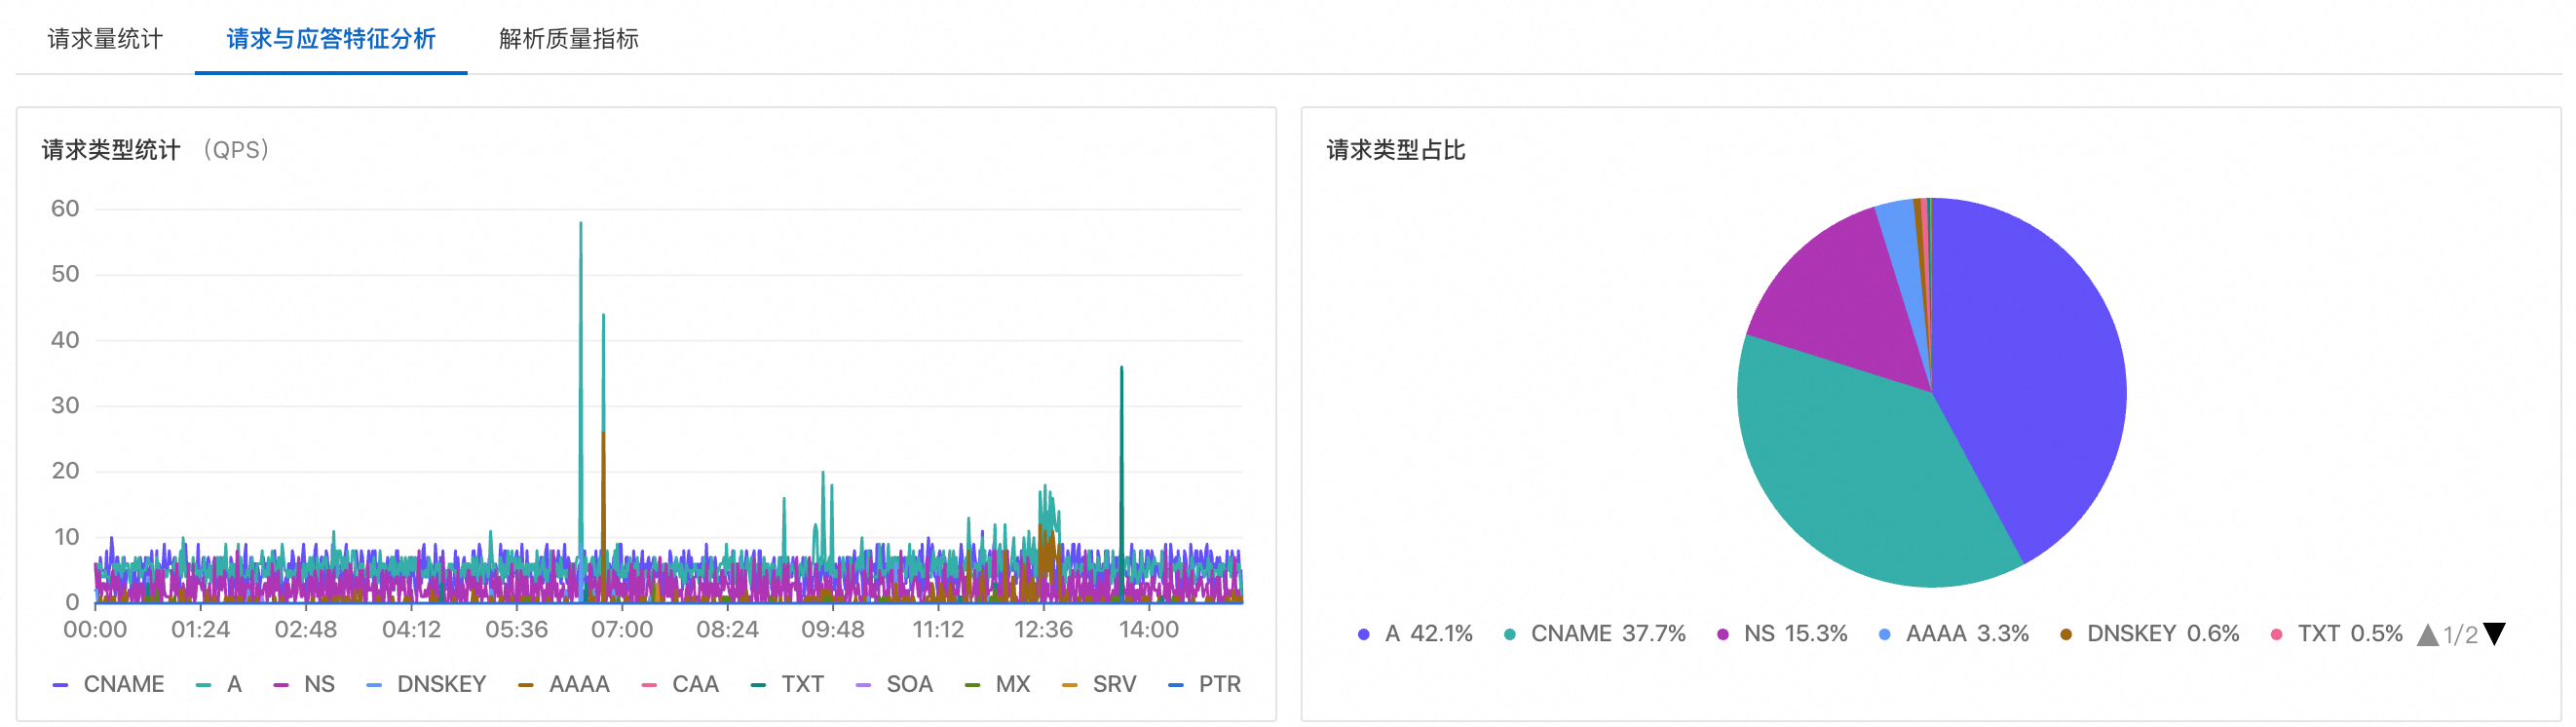Switch to the 请求量统计 tab
This screenshot has height=727, width=2576.
point(105,39)
